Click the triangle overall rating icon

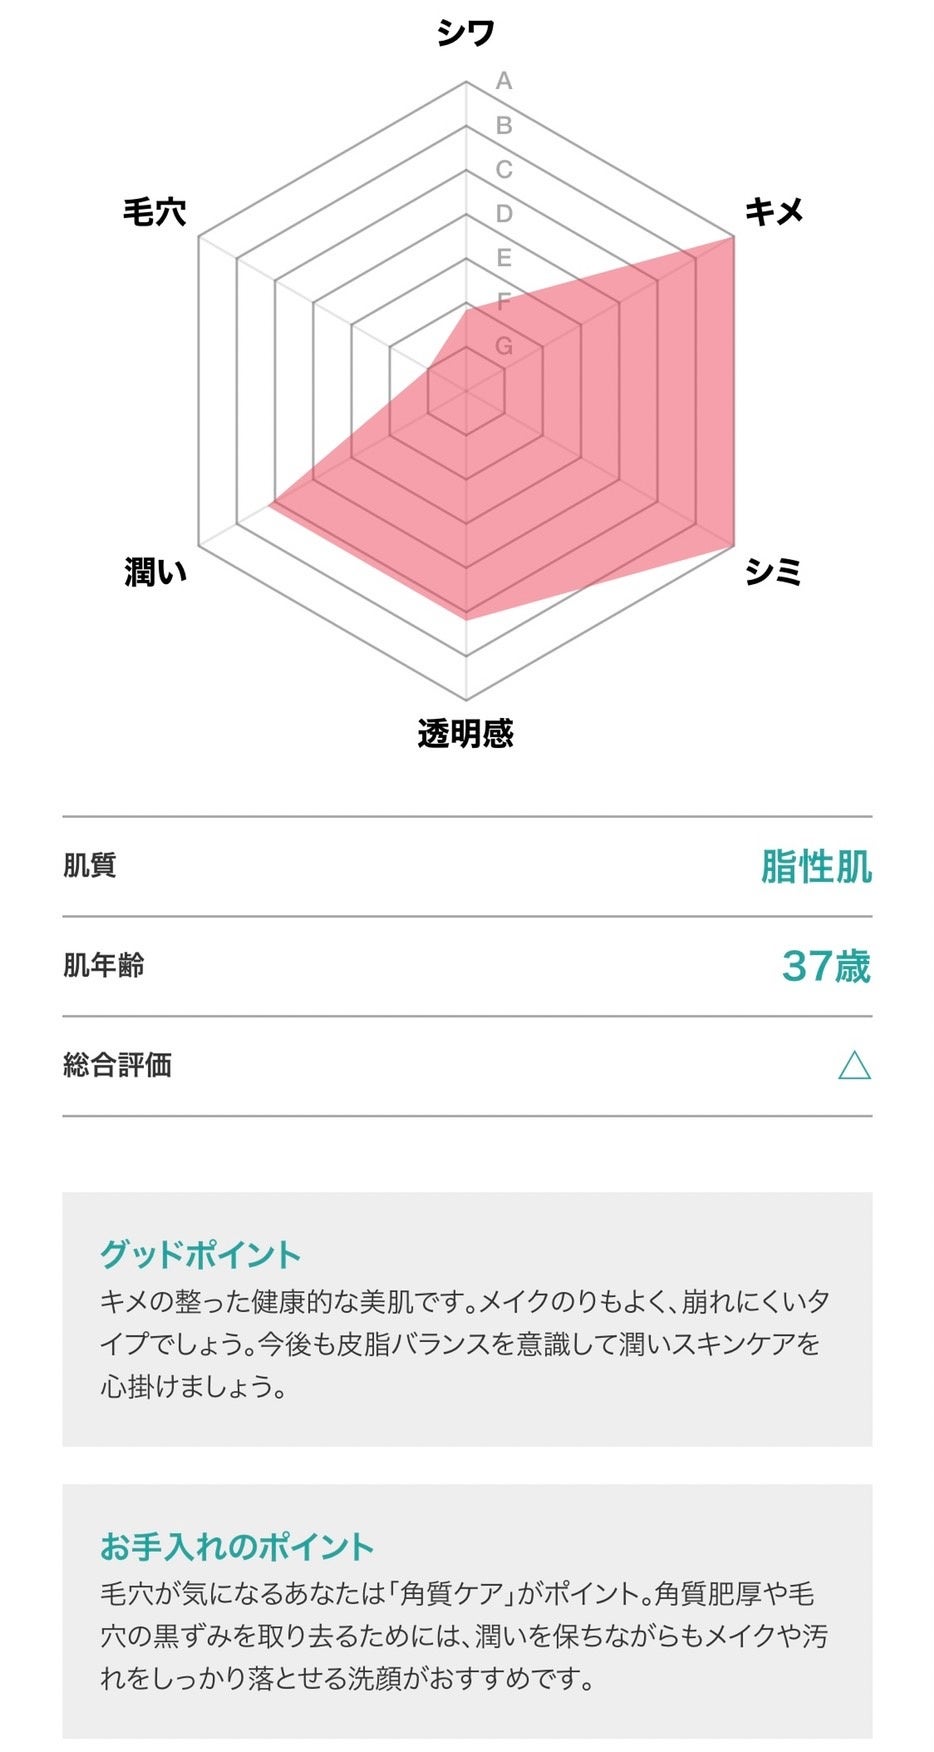pos(854,1066)
